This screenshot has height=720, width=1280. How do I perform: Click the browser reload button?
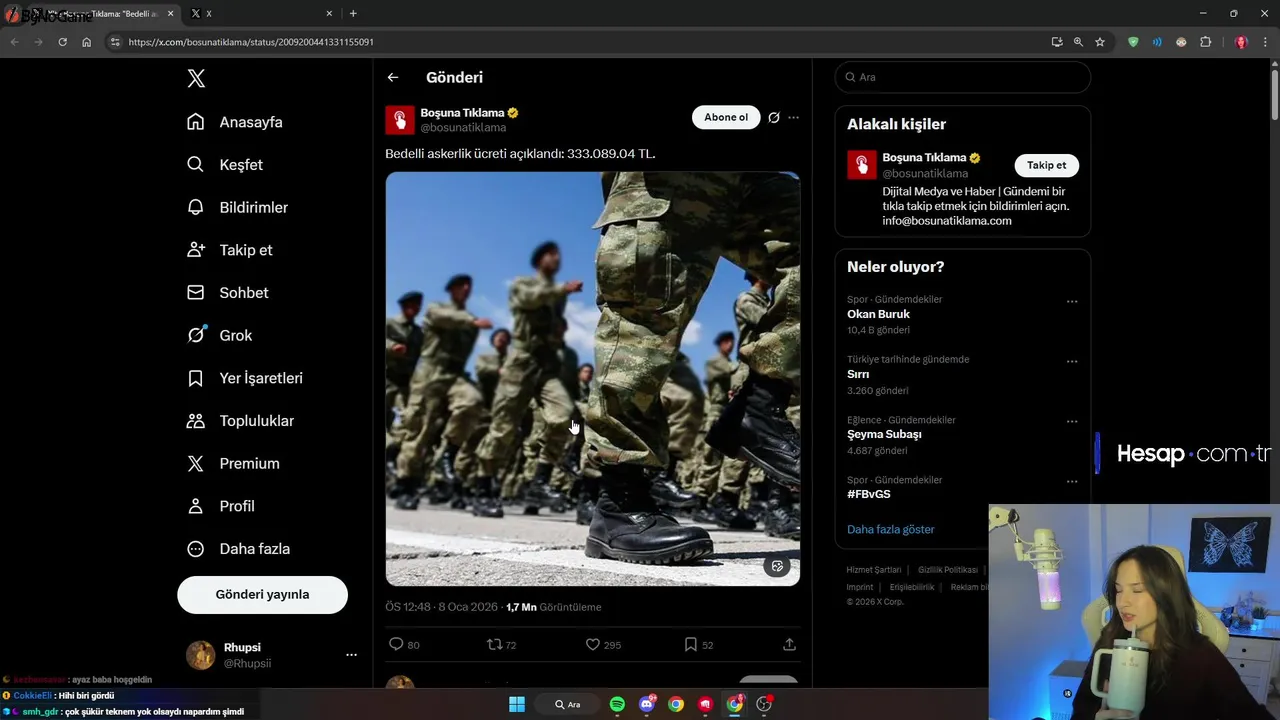pyautogui.click(x=62, y=42)
